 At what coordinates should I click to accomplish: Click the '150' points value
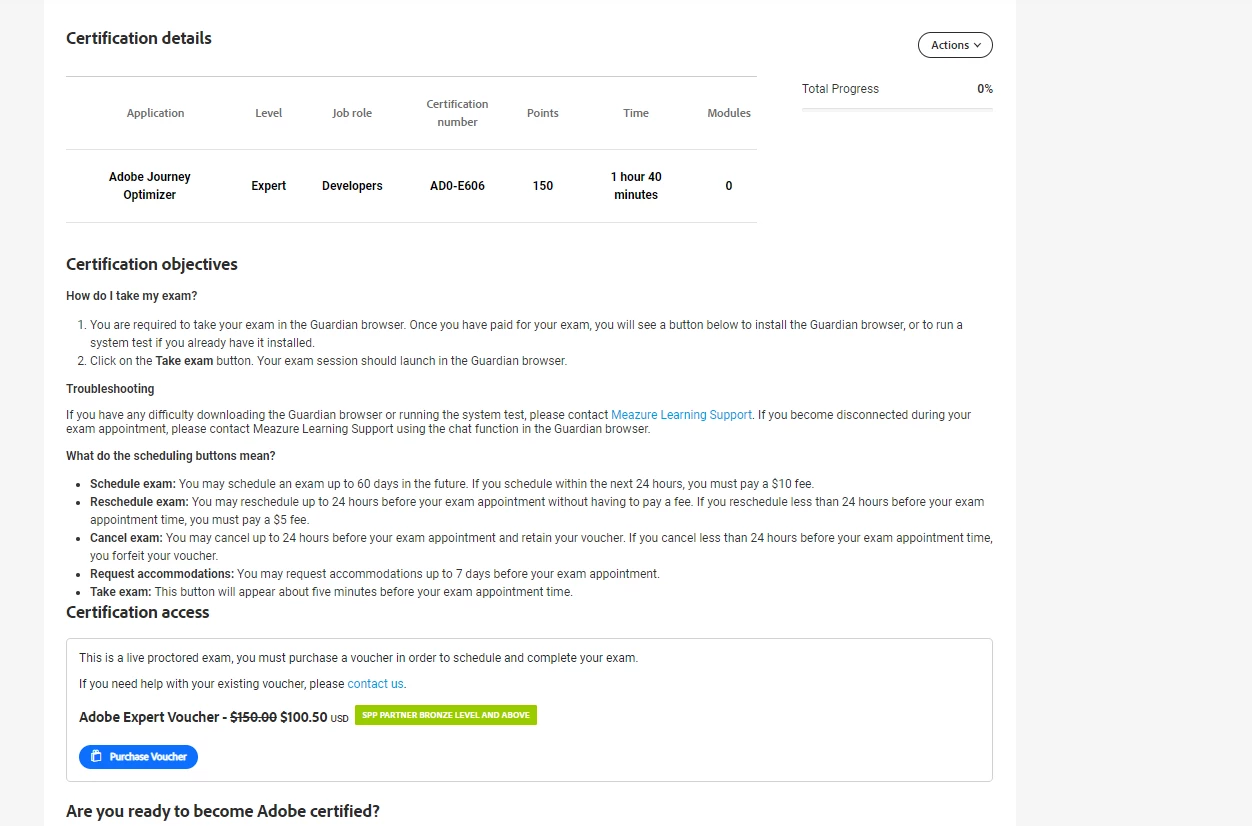pyautogui.click(x=543, y=186)
